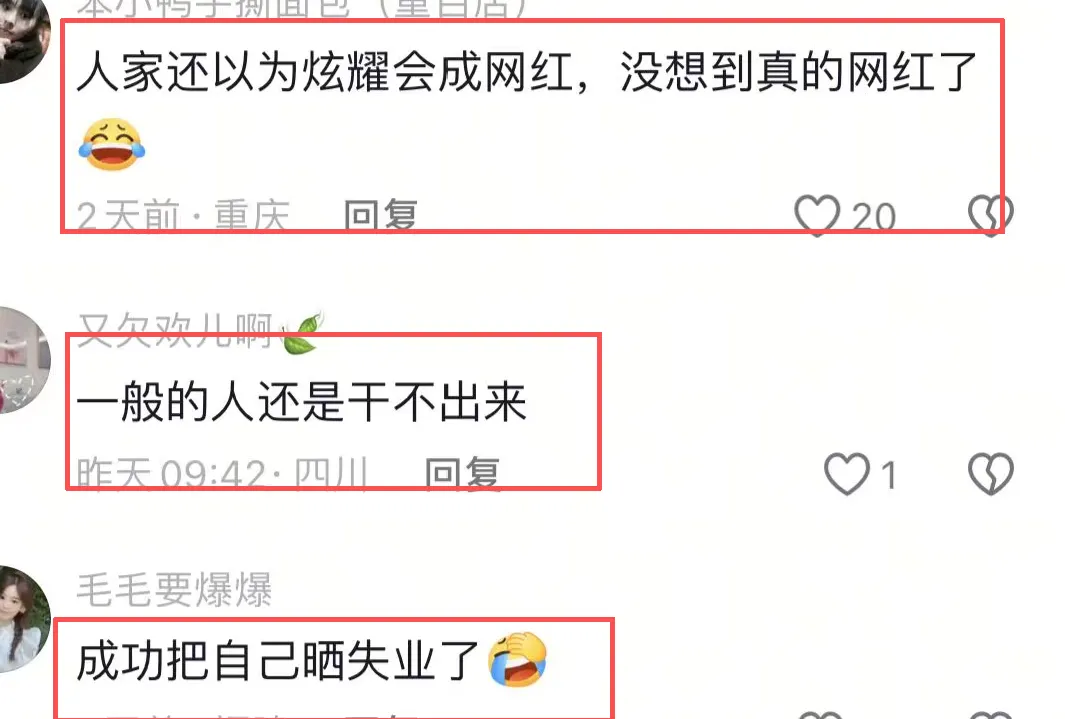Reply to the 重庆 comment via 回复
Viewport: 1065px width, 719px height.
380,216
